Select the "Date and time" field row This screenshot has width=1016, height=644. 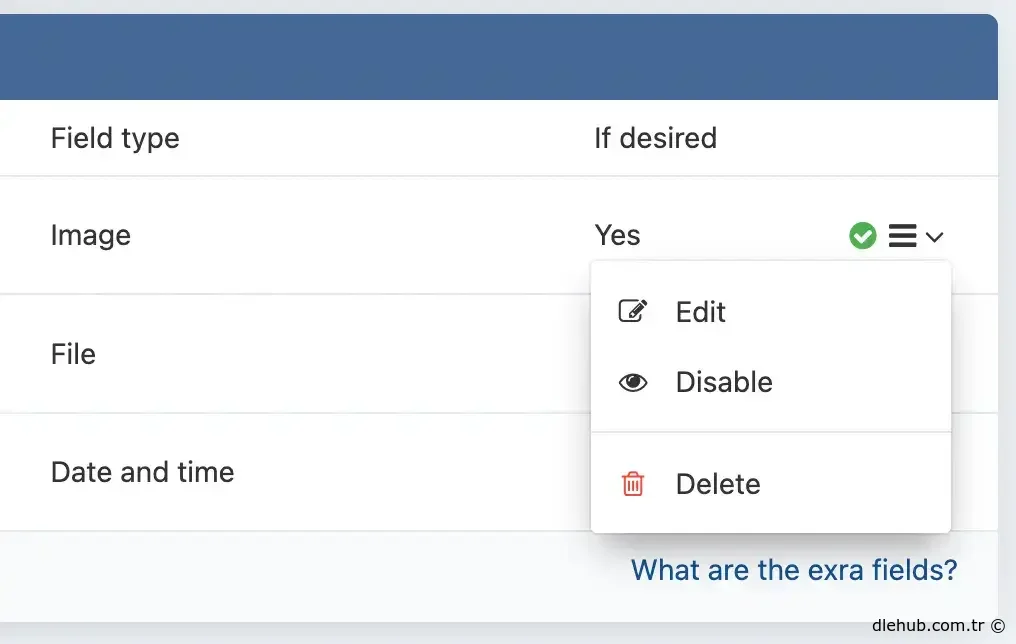coord(142,472)
